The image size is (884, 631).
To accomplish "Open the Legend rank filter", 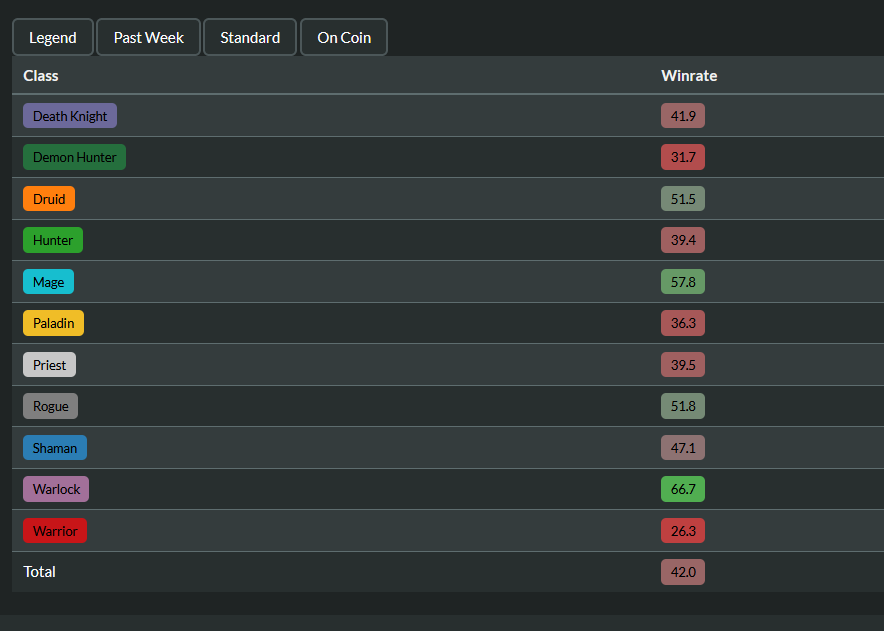I will point(53,37).
